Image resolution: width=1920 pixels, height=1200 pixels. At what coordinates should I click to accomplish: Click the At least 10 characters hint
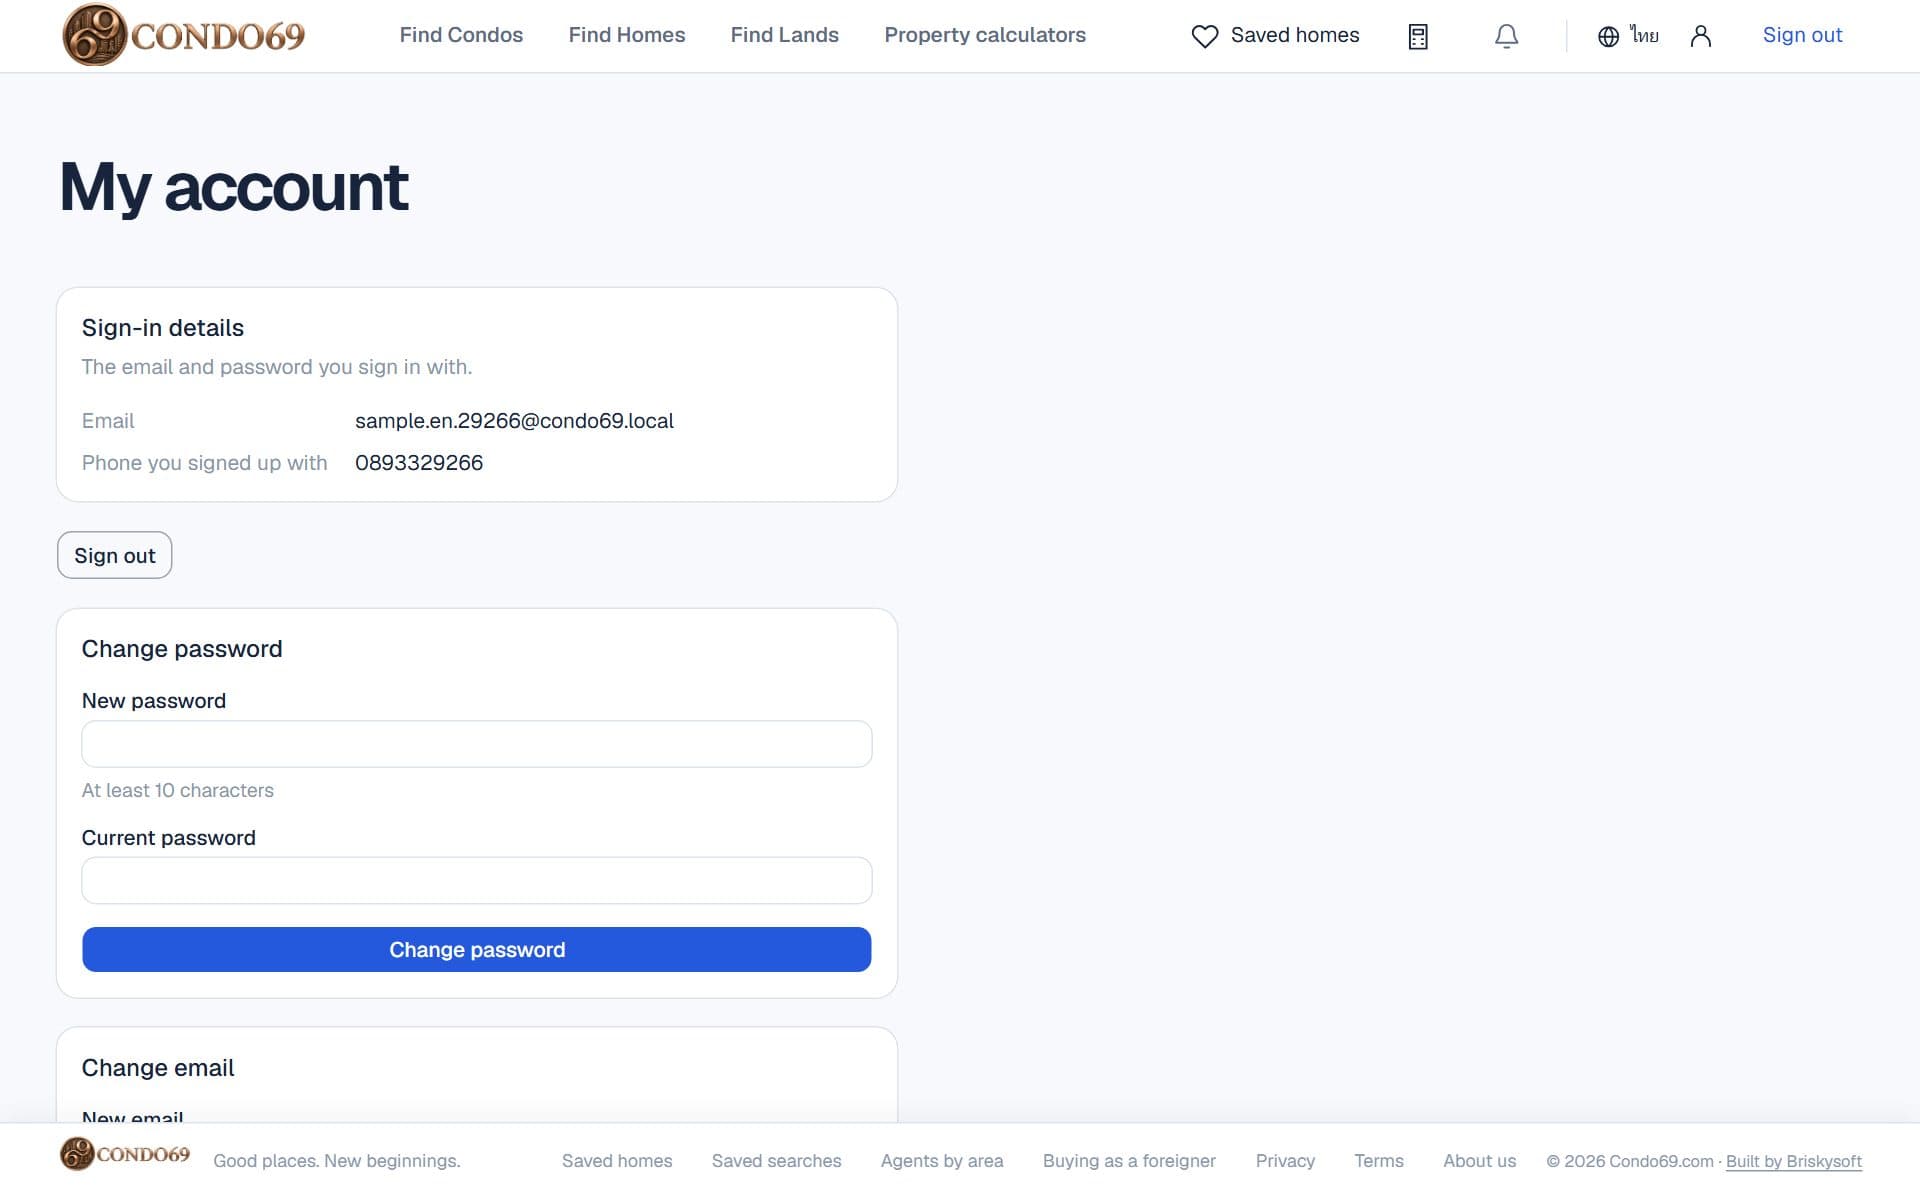coord(178,790)
